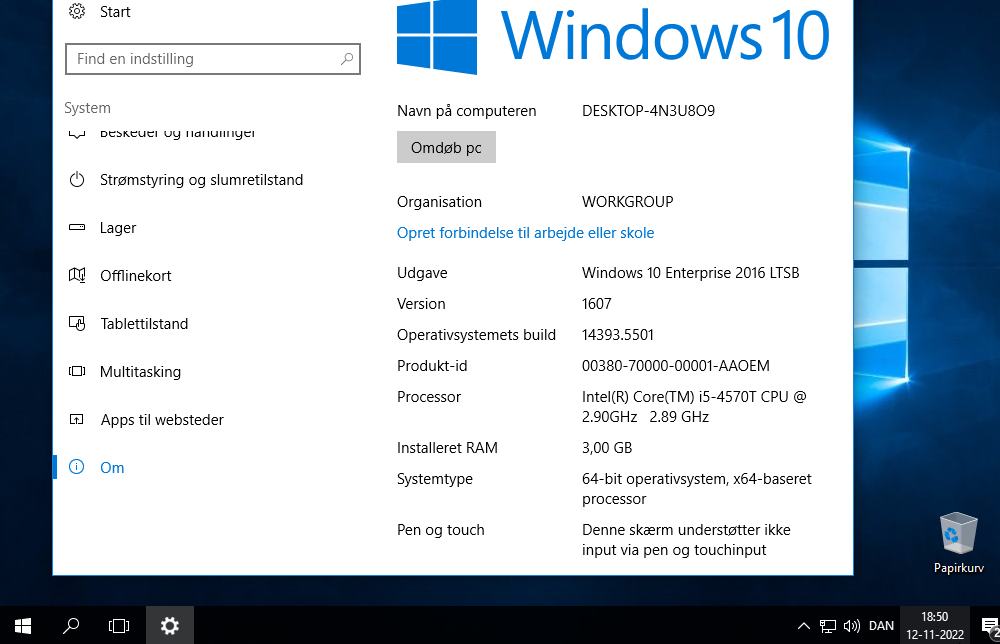Open Task View on the taskbar
1000x644 pixels.
tap(119, 626)
